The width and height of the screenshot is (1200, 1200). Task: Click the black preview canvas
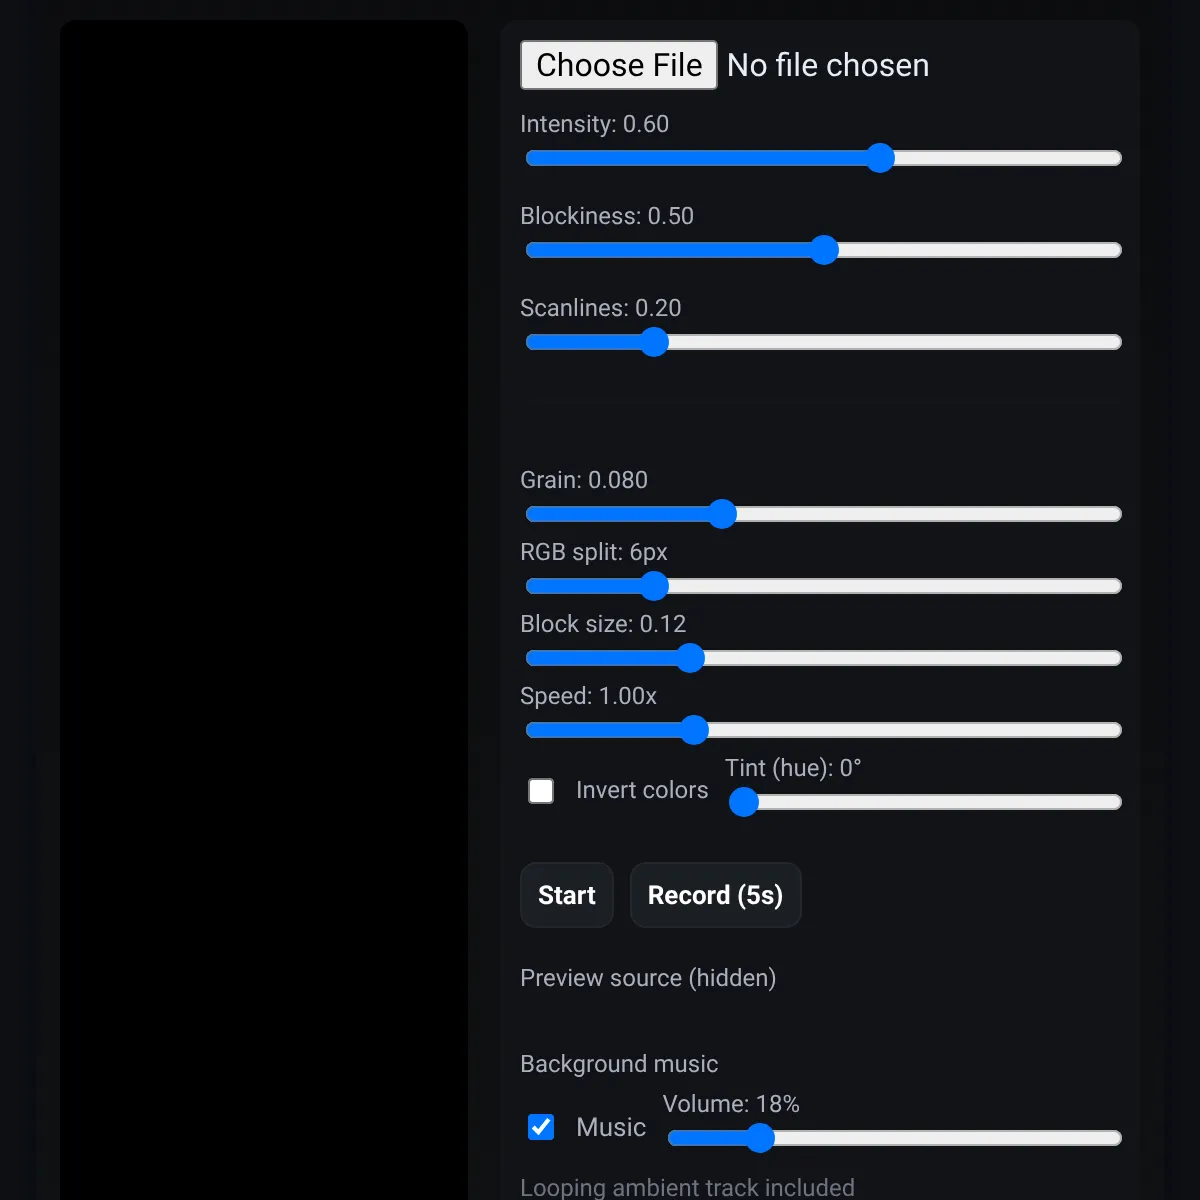(x=264, y=610)
